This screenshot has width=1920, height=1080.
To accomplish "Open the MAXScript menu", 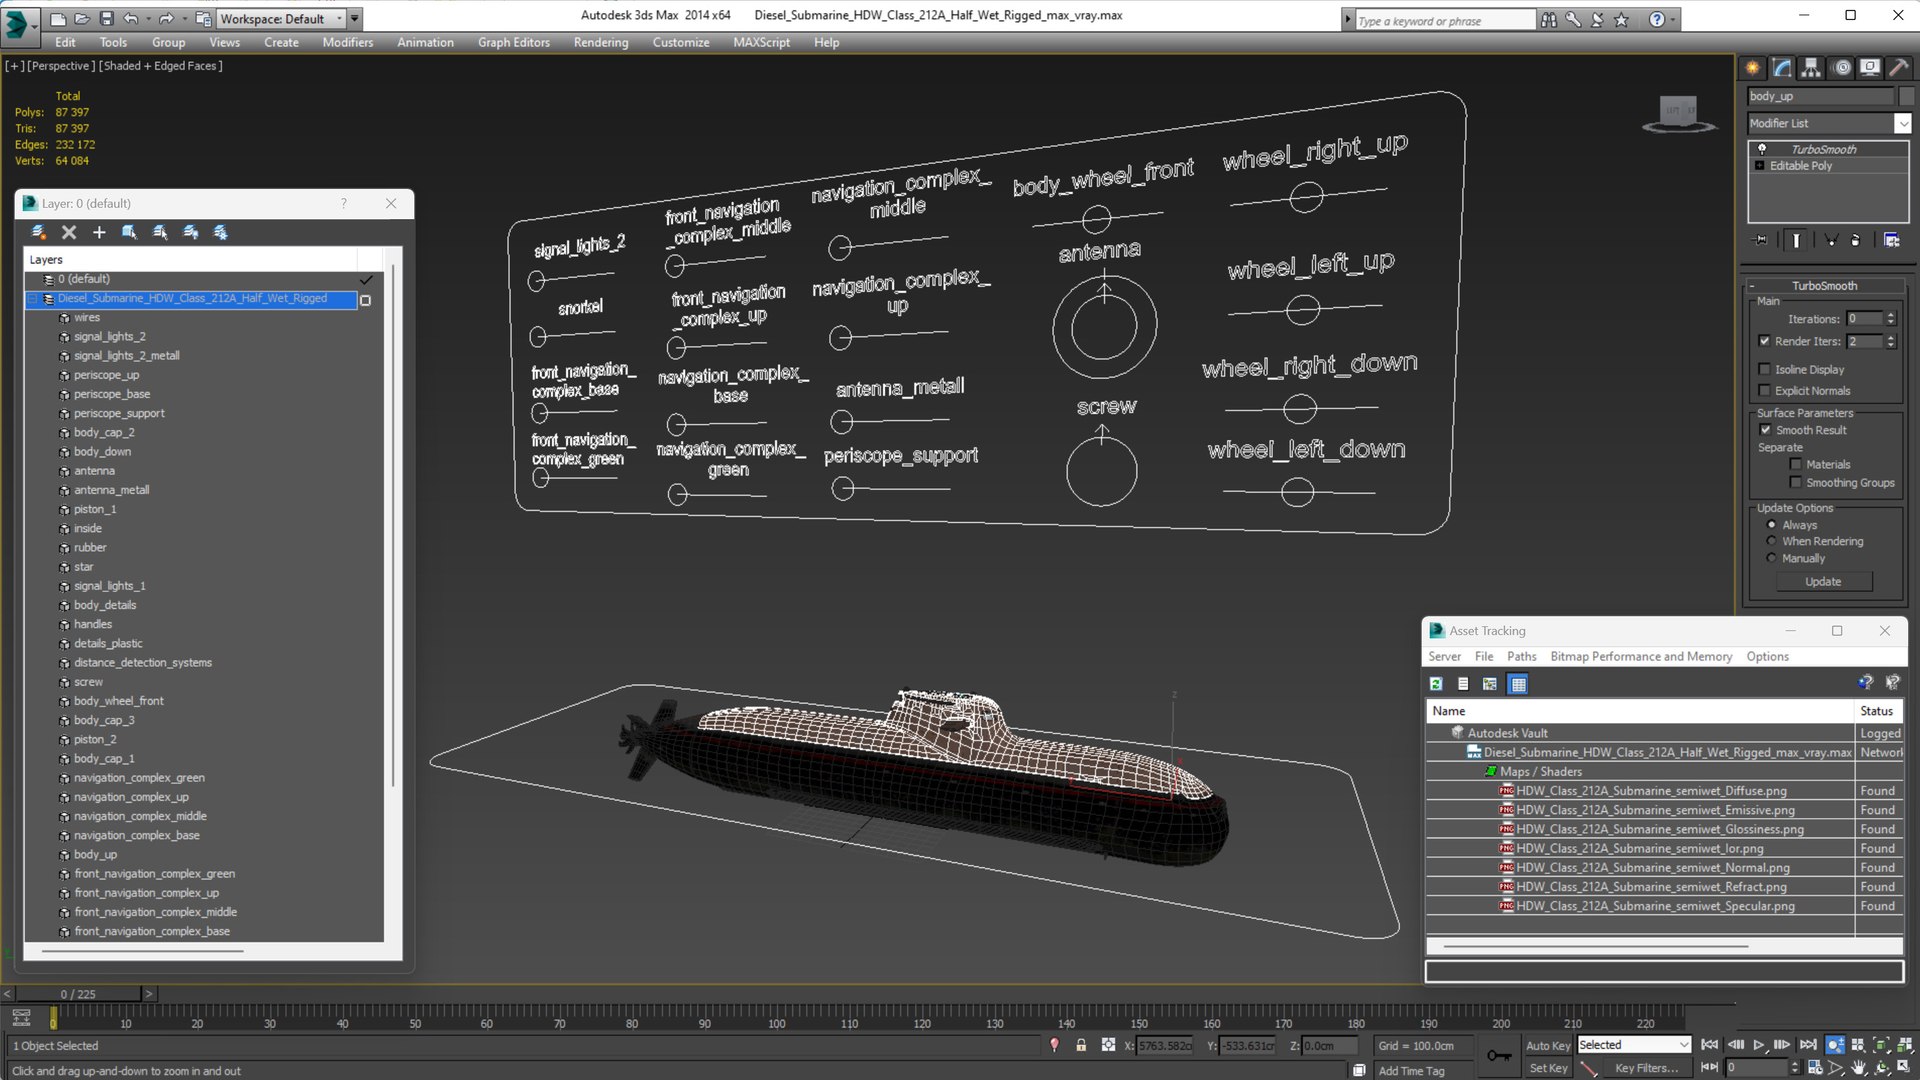I will (x=761, y=42).
